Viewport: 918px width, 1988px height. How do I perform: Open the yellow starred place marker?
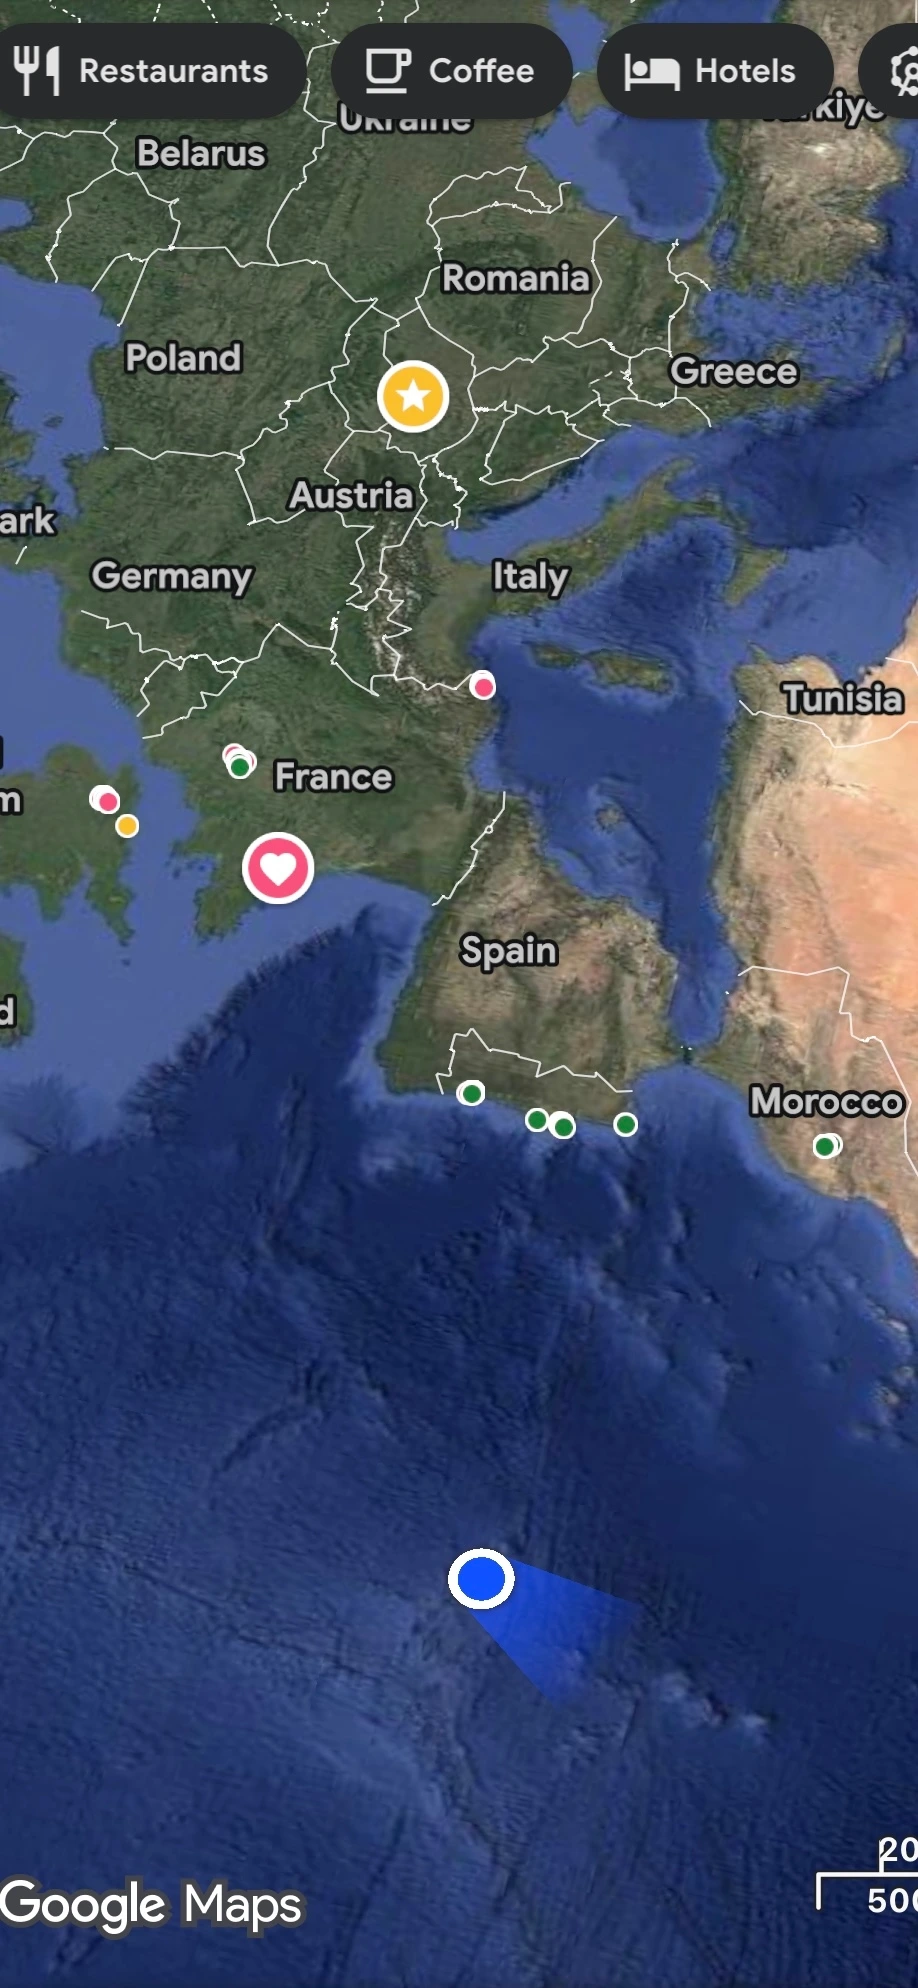(413, 397)
